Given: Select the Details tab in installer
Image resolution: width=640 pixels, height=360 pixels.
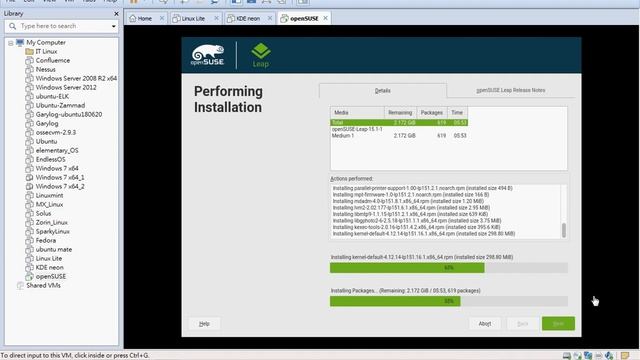Looking at the screenshot, I should coord(382,91).
